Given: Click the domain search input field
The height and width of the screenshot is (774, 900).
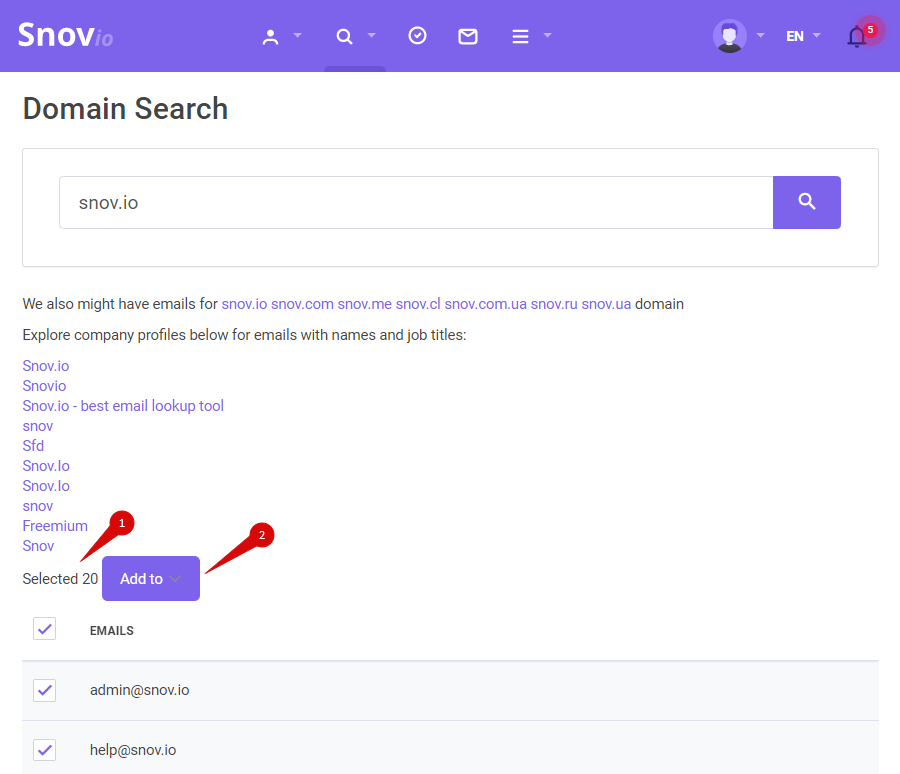Looking at the screenshot, I should pos(416,202).
